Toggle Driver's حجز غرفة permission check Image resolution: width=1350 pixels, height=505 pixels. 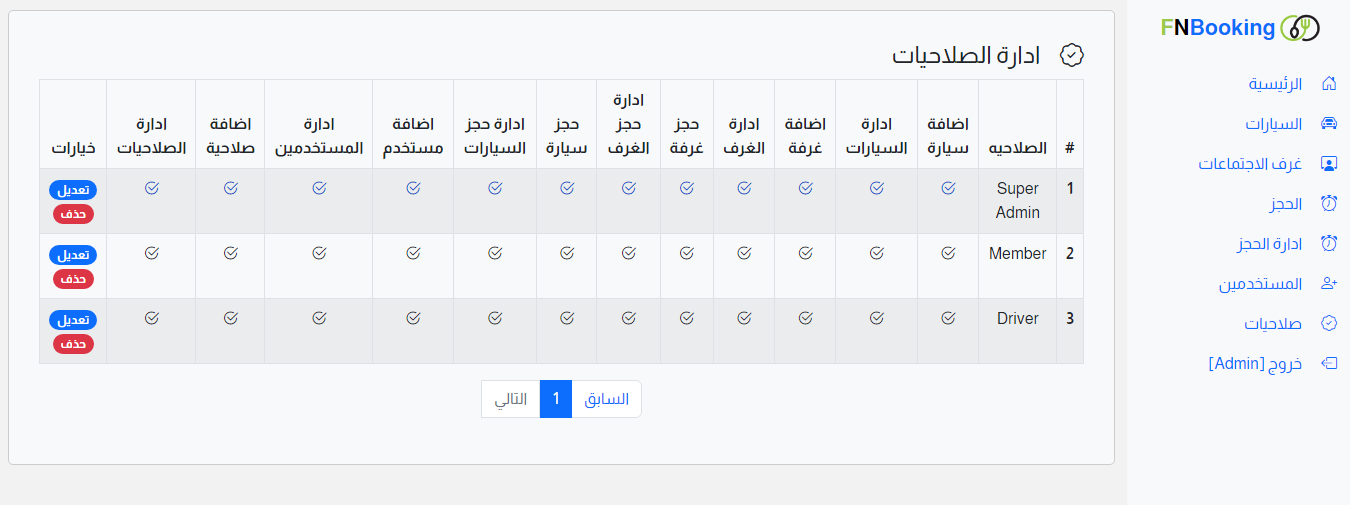tap(687, 318)
